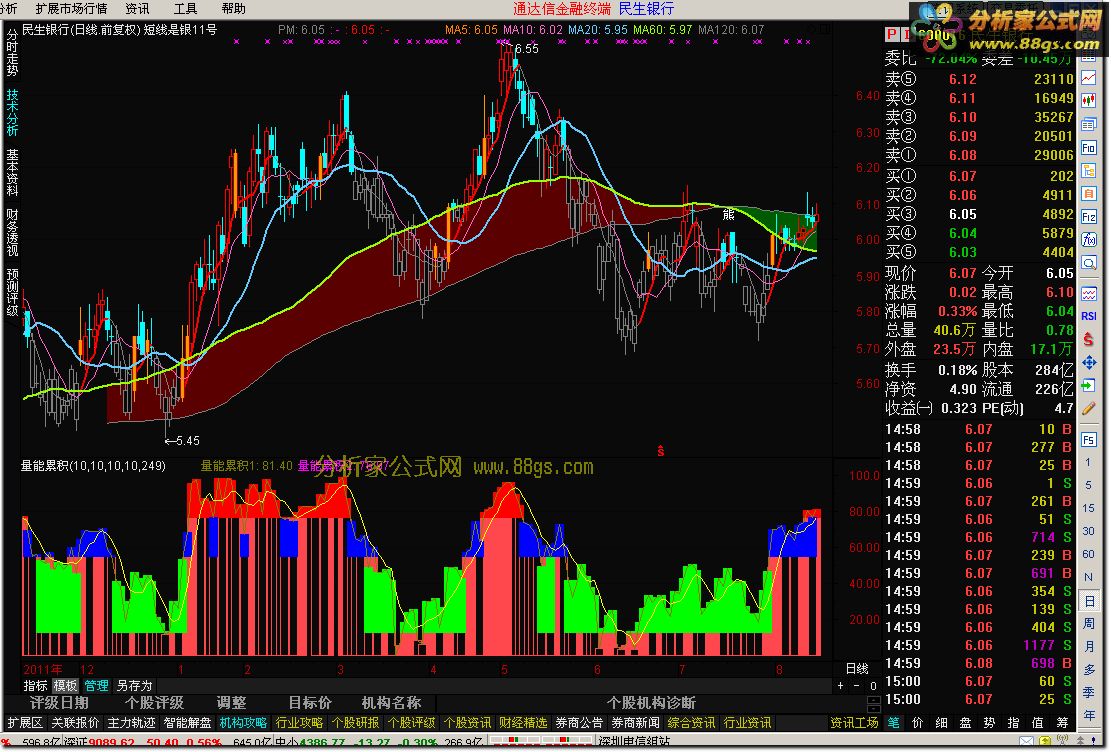
Task: Switch to 预测评级 side tab
Action: [x=12, y=292]
